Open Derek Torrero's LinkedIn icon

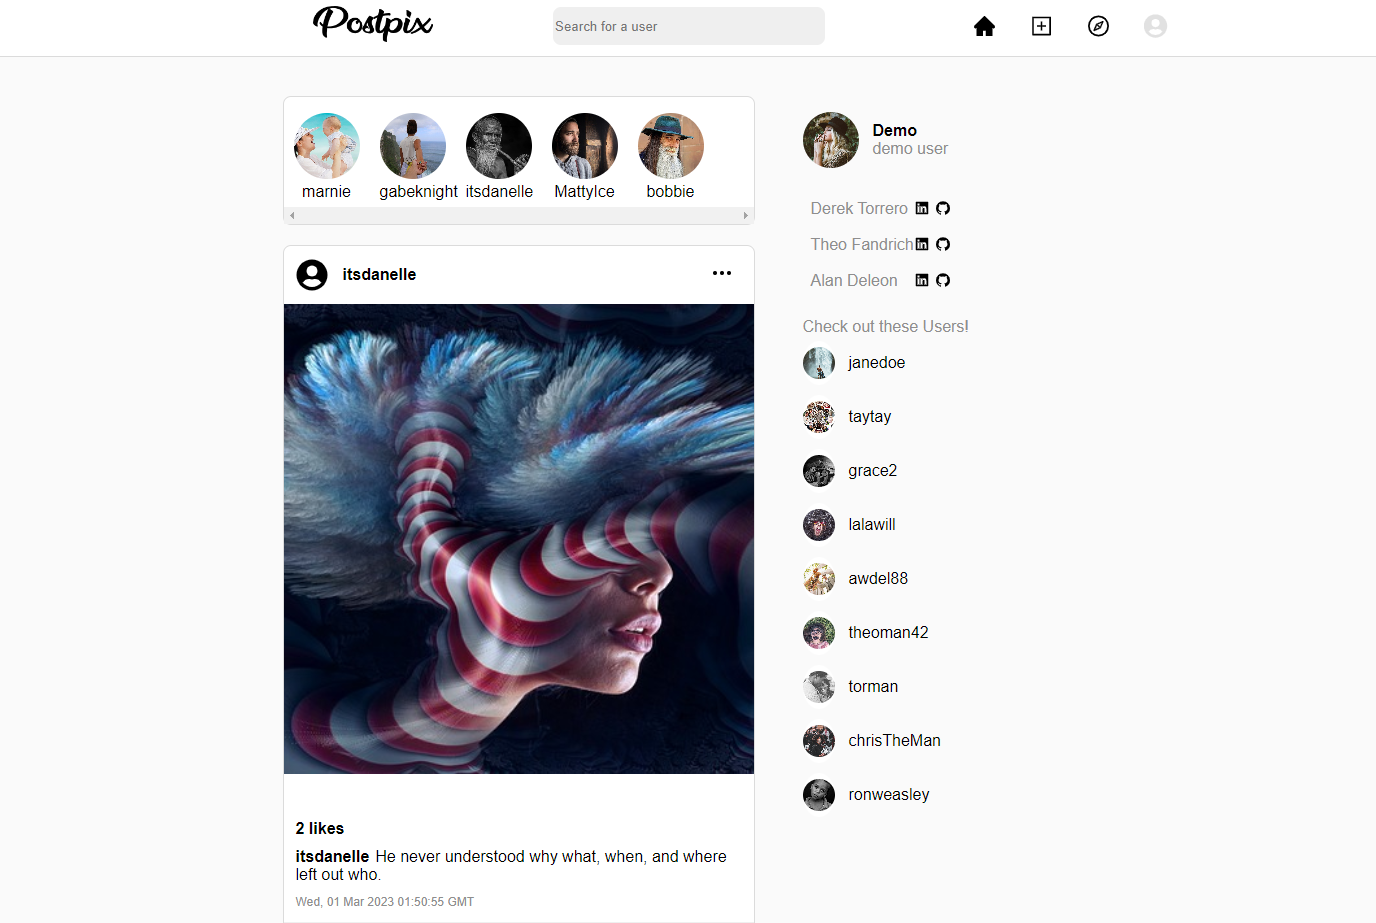[922, 208]
